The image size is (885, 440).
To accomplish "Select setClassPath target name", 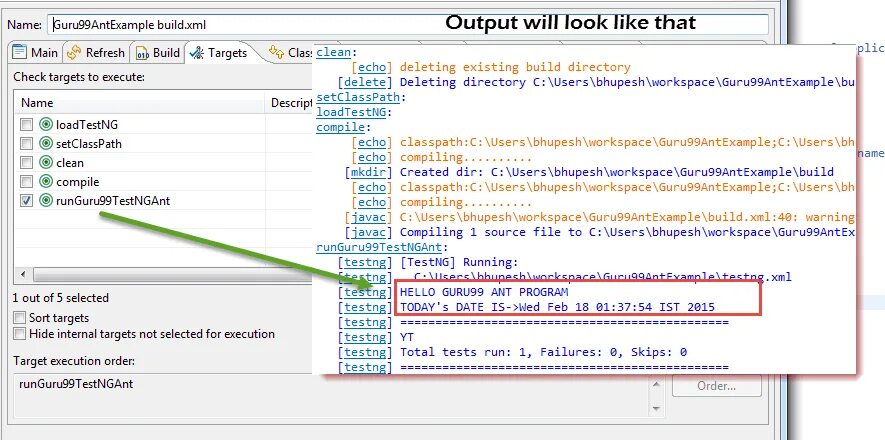I will [89, 144].
